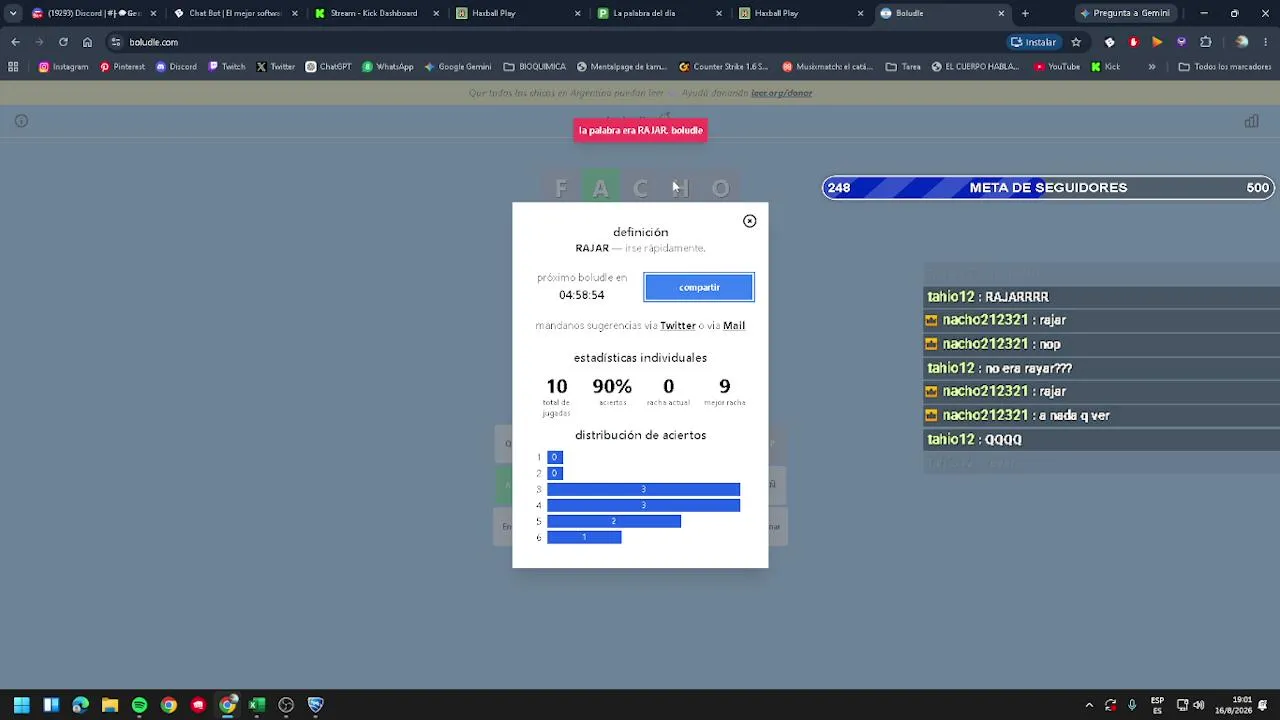Open the Twitter bookmark in bookmarks bar
This screenshot has height=720, width=1280.
275,67
